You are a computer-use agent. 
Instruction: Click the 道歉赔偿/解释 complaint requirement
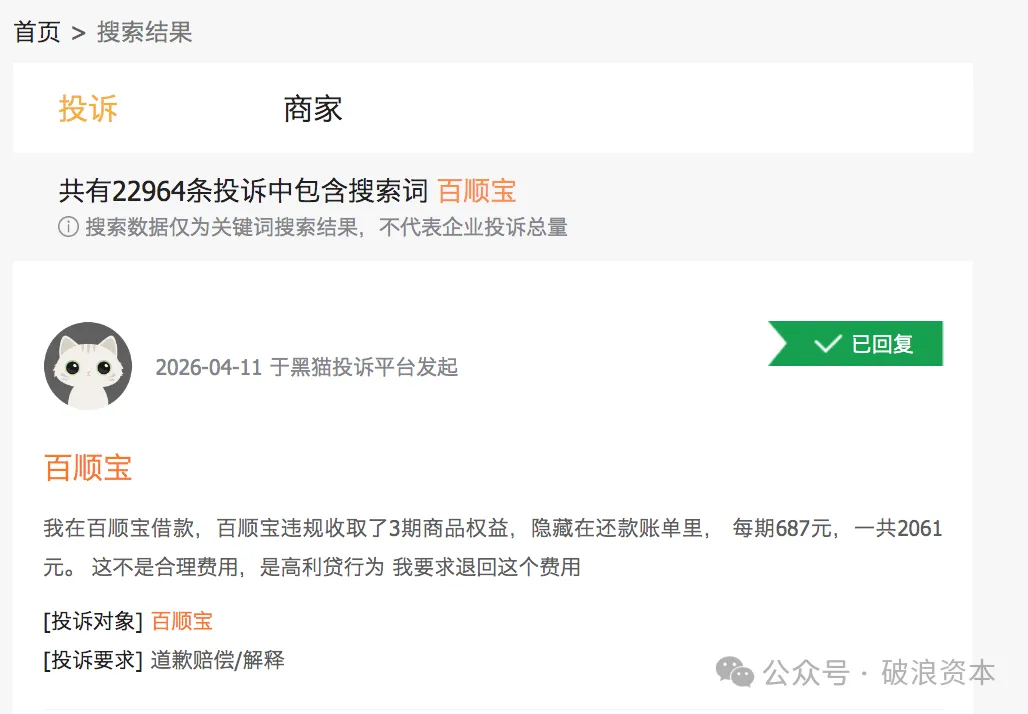218,659
